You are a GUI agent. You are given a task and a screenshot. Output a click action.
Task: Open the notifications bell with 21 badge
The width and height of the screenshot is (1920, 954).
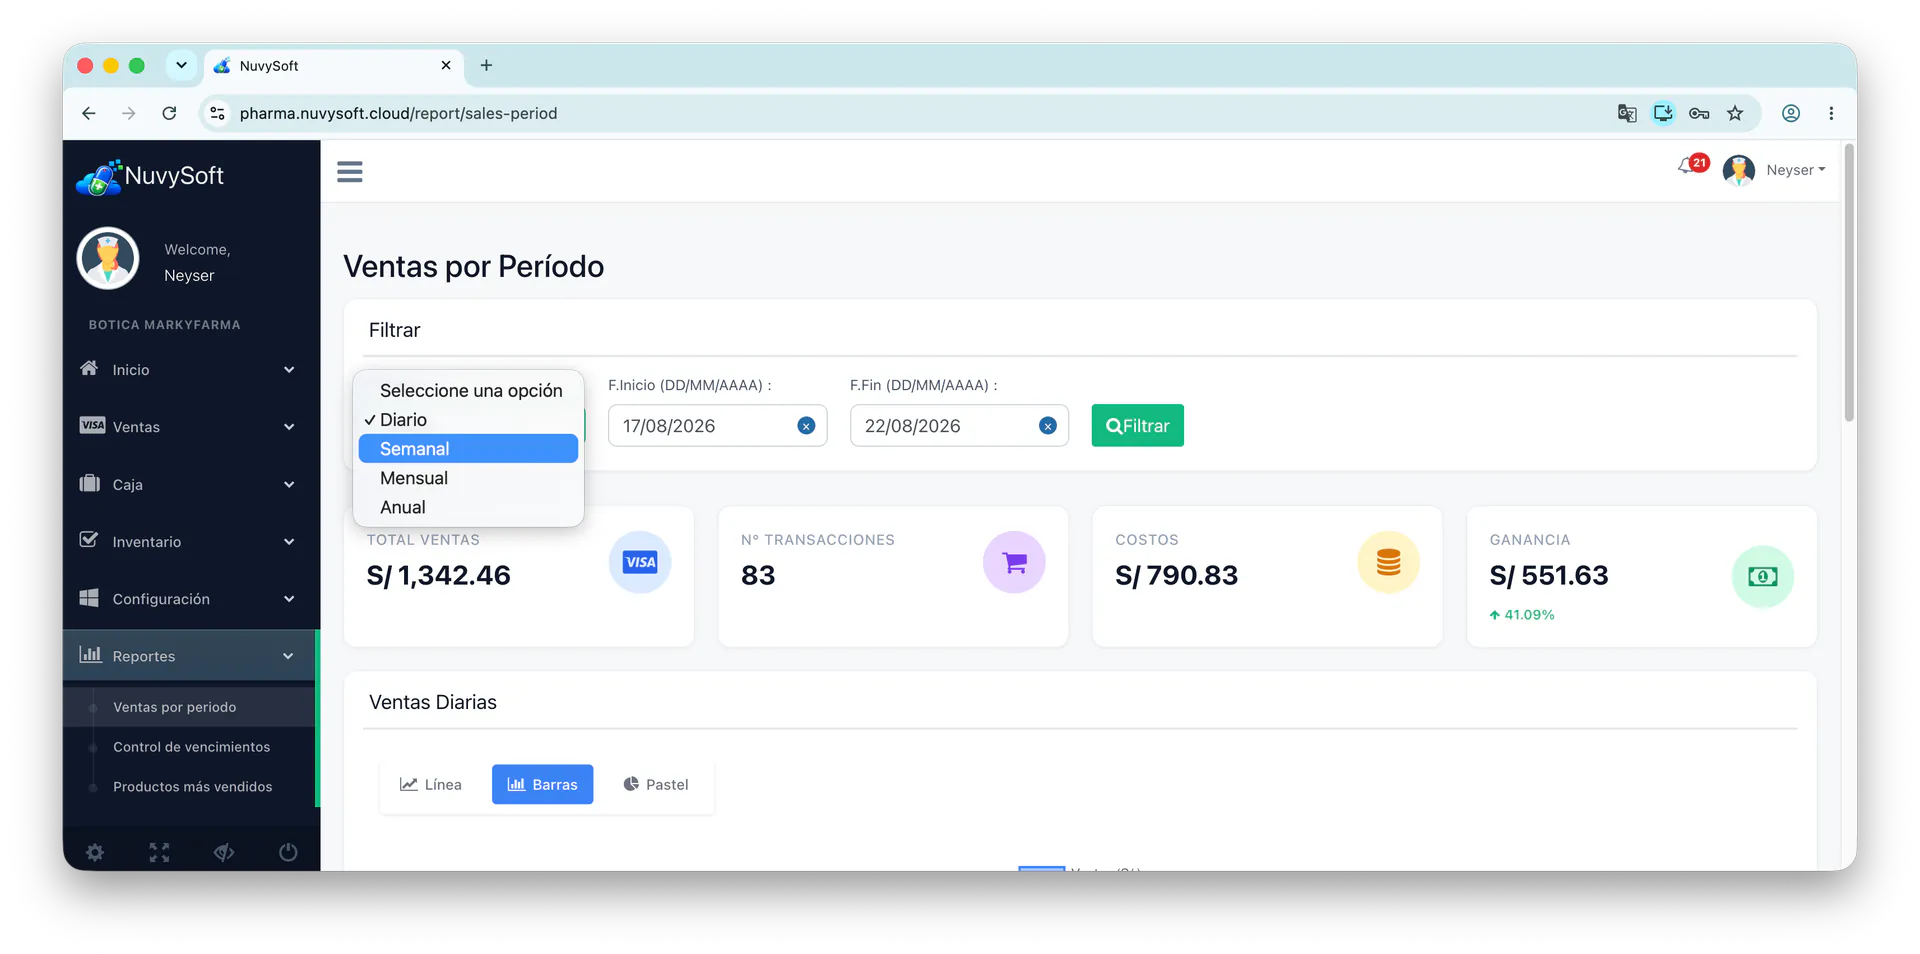1692,165
